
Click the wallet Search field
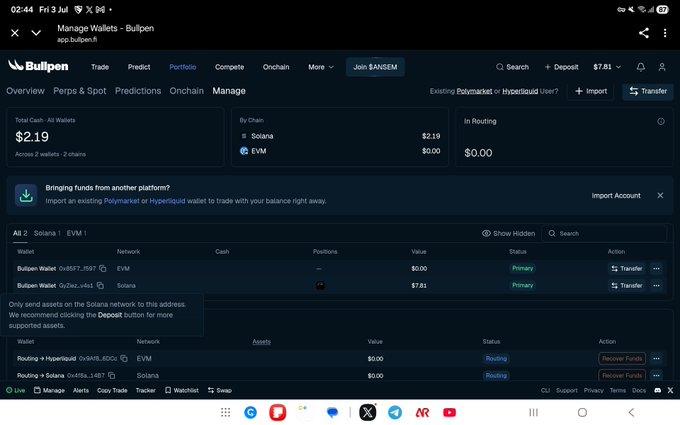(604, 233)
